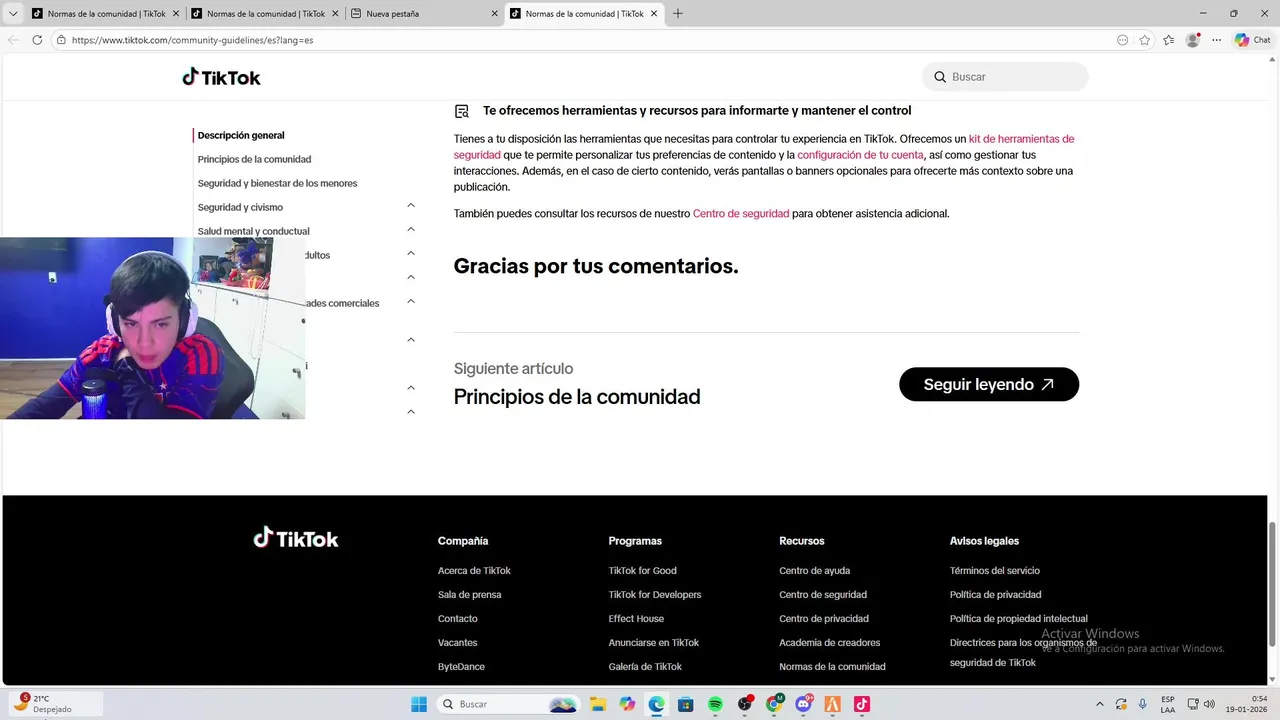Click Anunciarse en TikTok in the footer

pyautogui.click(x=654, y=643)
